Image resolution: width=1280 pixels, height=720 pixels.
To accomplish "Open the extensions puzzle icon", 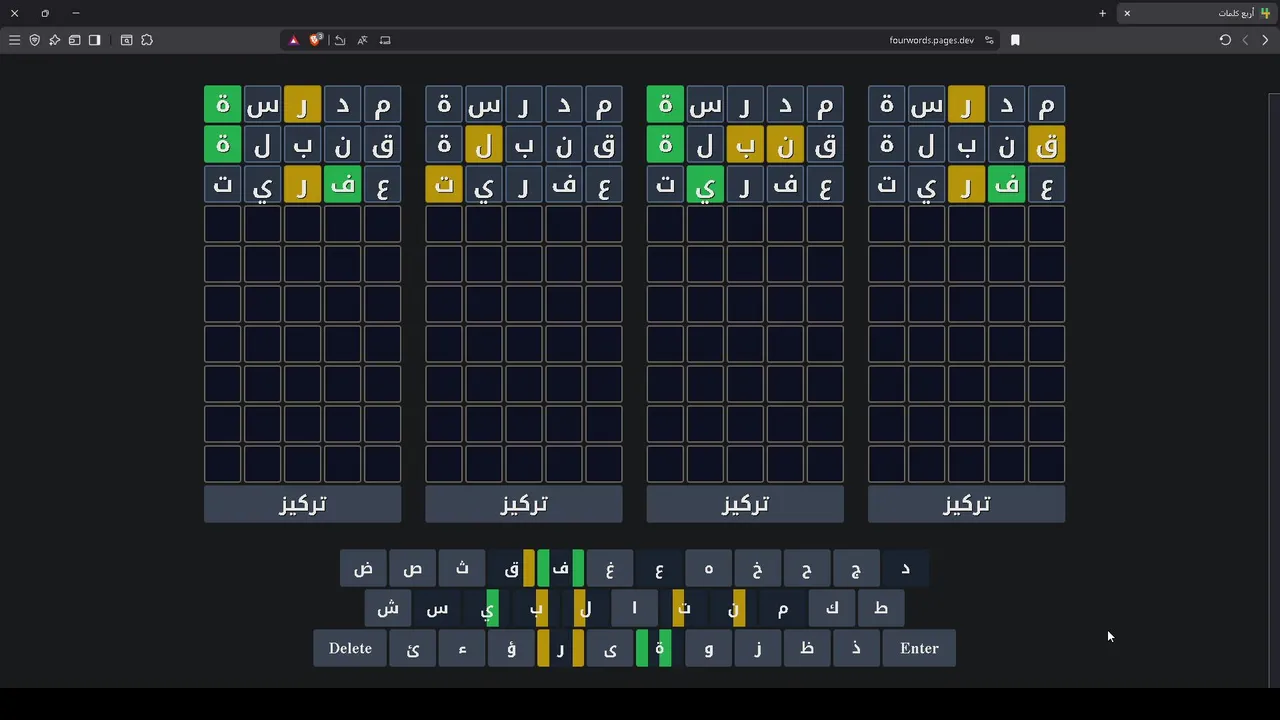I will pyautogui.click(x=147, y=40).
